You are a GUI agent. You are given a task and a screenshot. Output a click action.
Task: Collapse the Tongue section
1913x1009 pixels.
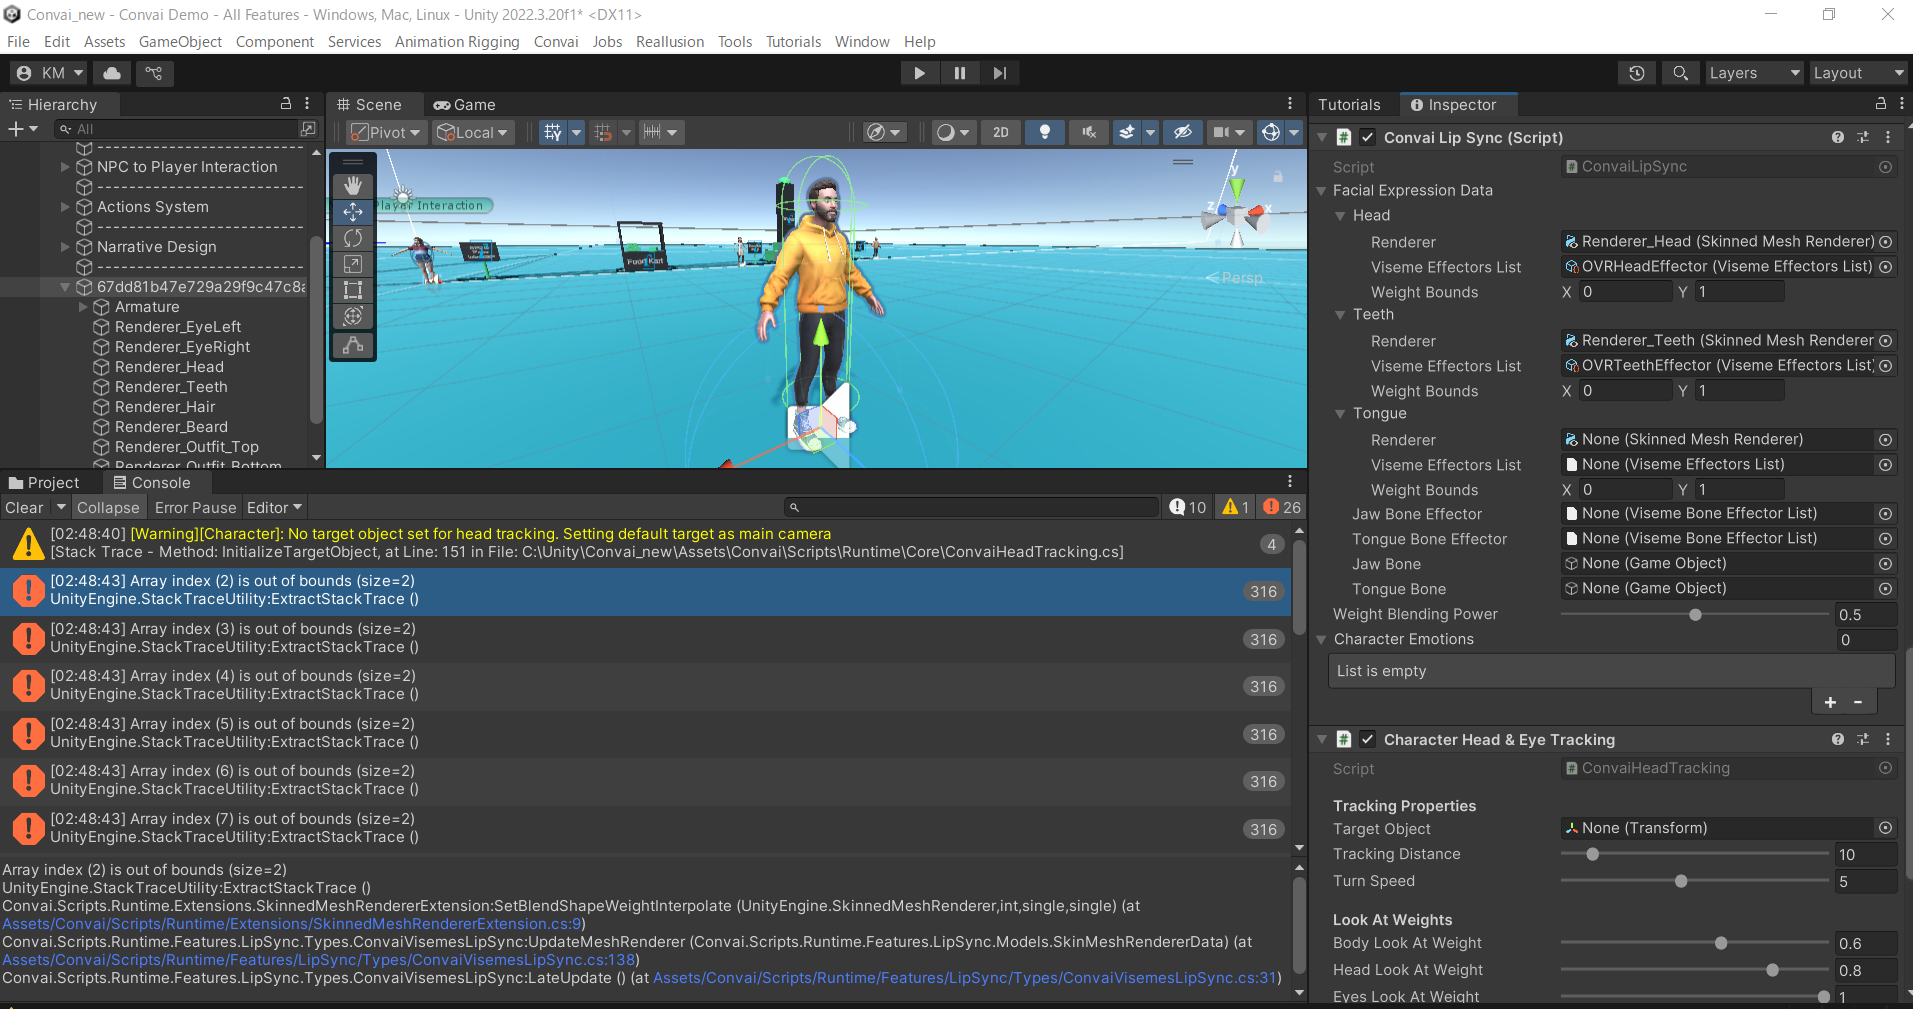[1340, 413]
